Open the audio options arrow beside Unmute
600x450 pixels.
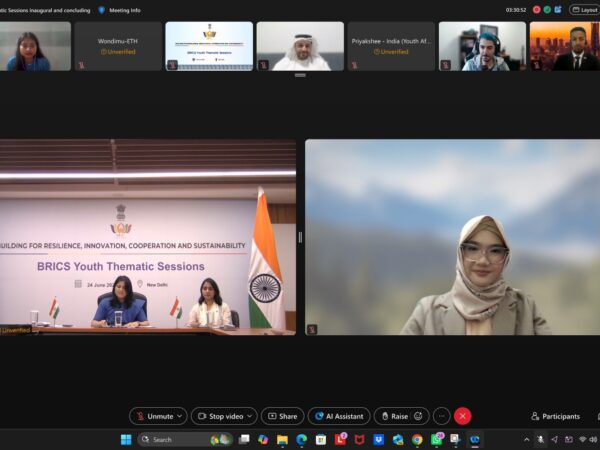179,416
